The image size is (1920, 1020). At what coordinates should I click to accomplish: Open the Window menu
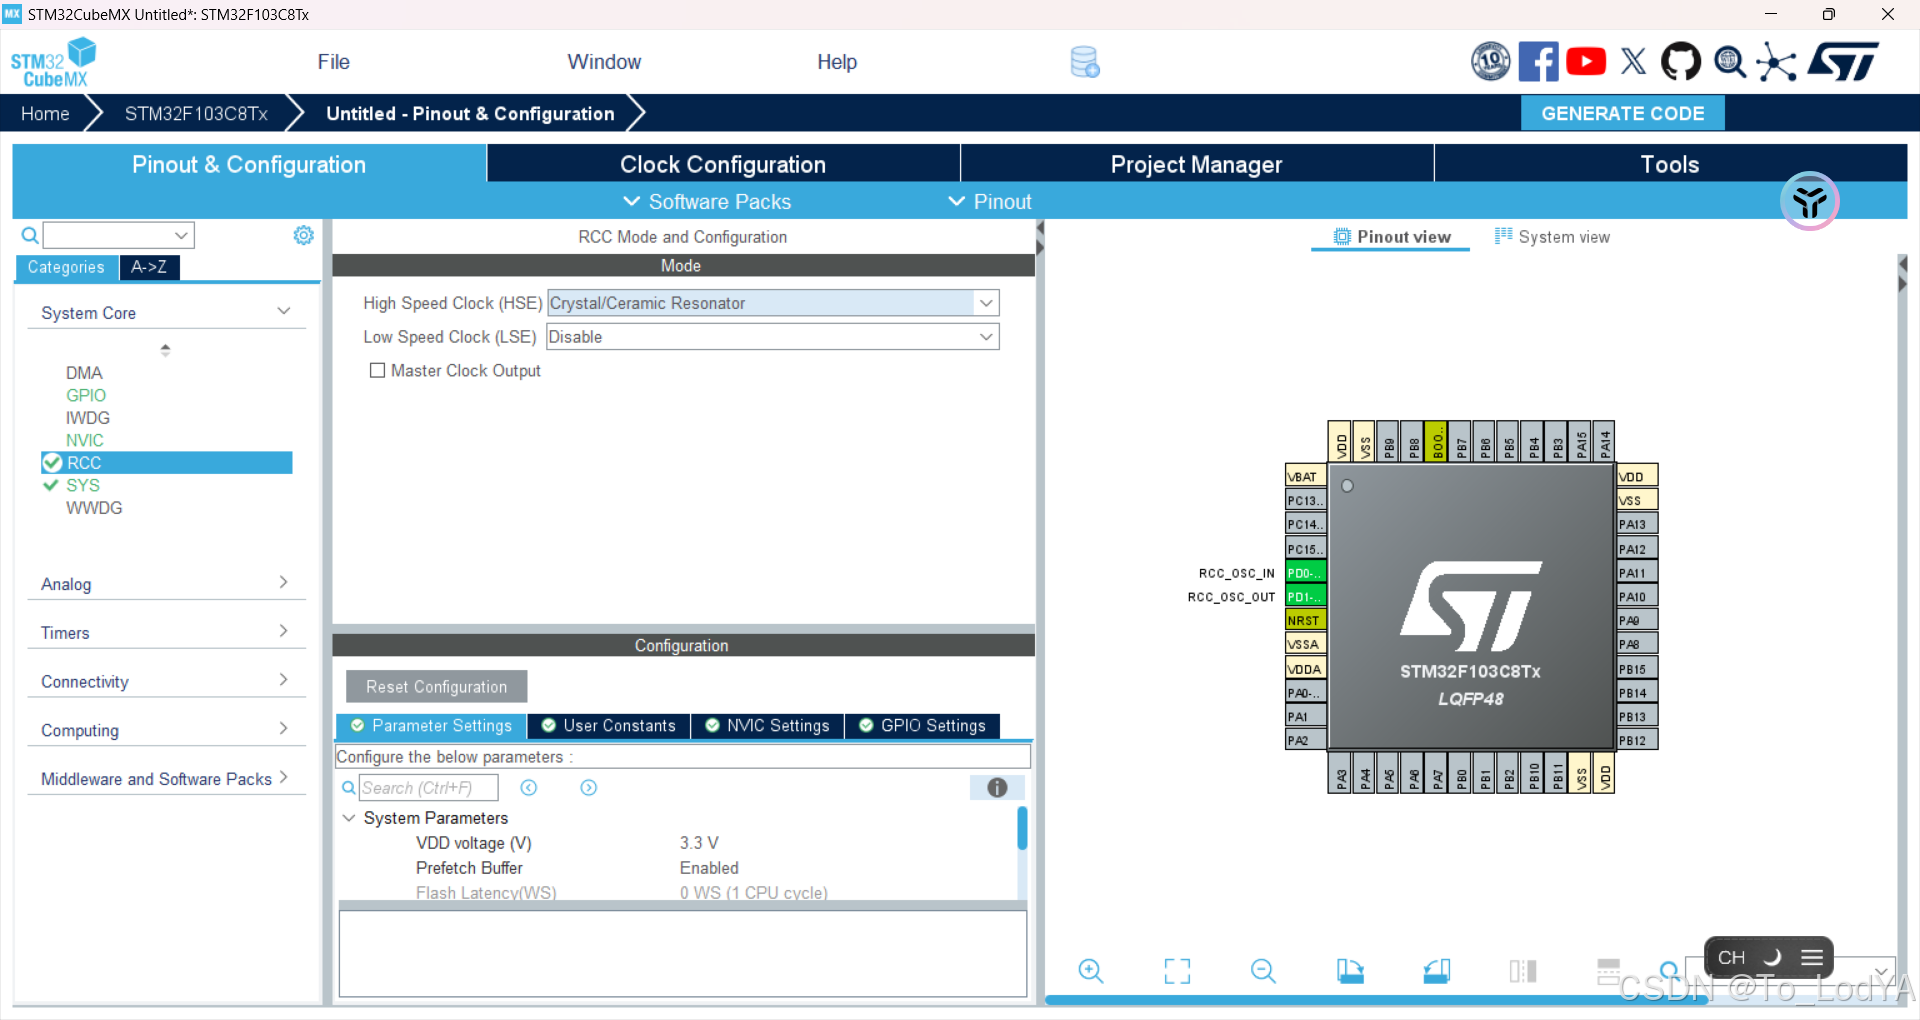[604, 62]
